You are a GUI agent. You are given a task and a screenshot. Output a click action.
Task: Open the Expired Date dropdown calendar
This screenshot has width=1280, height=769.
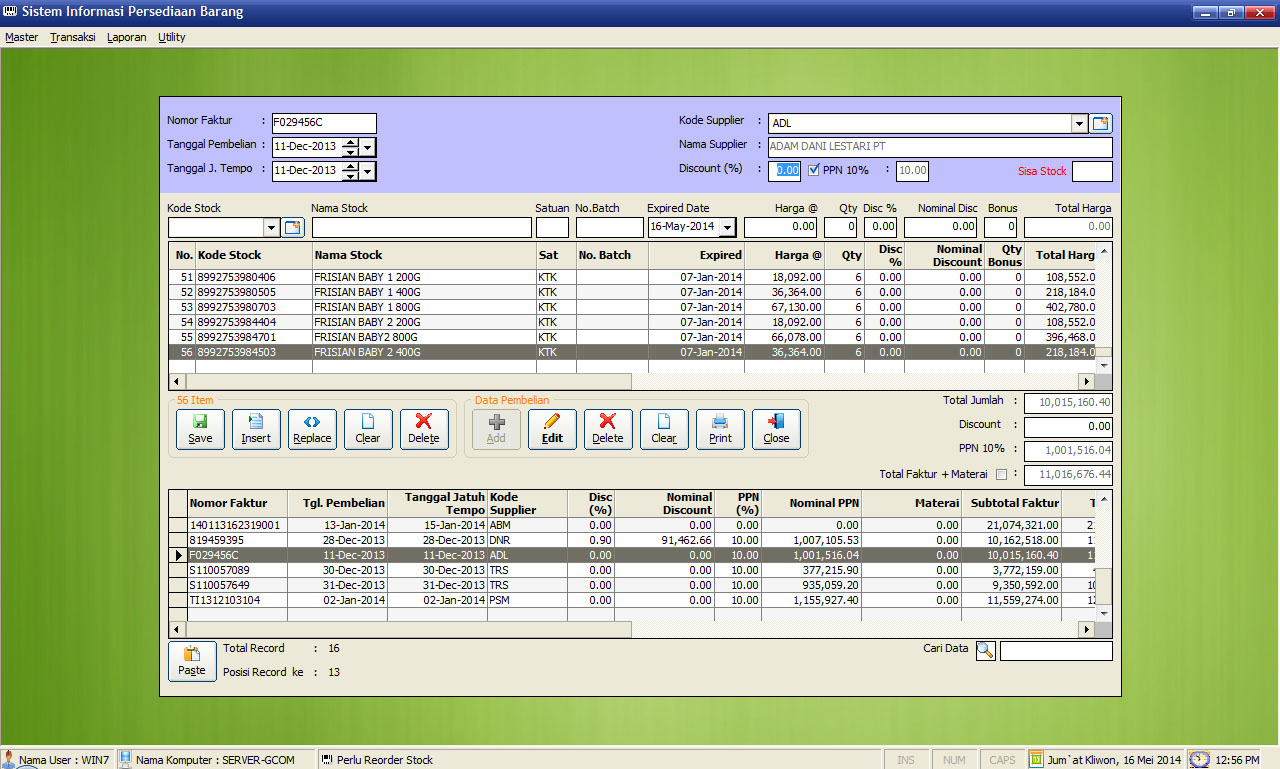727,228
